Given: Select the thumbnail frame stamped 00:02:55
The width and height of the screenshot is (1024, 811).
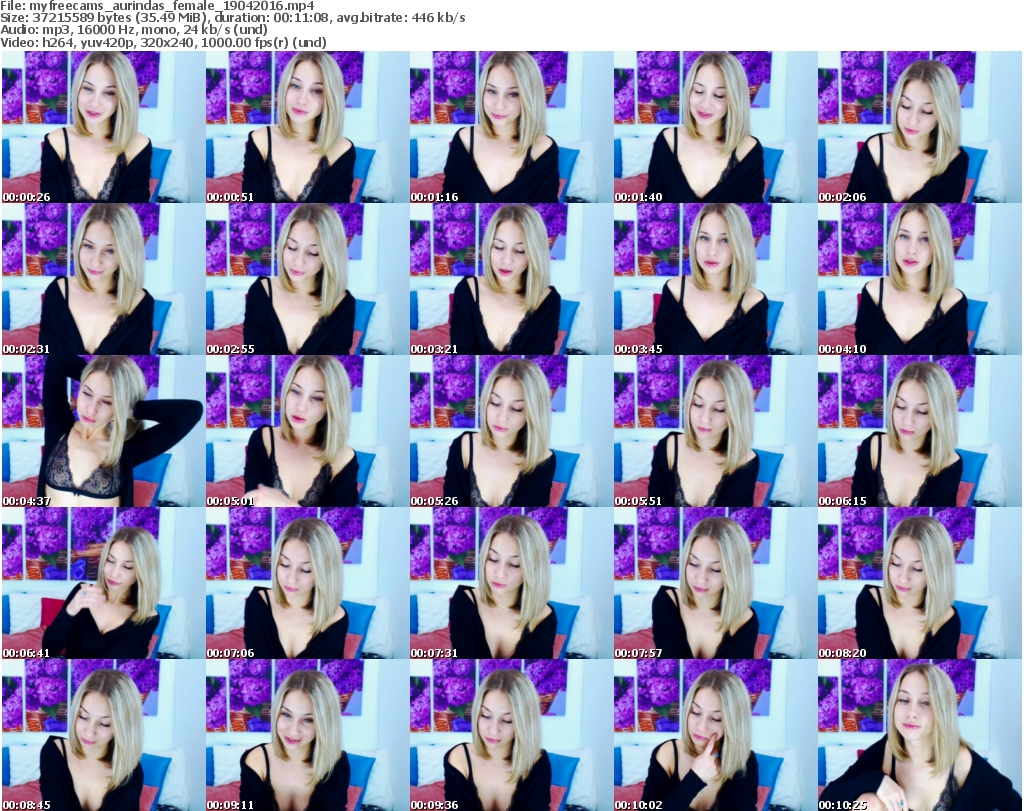Looking at the screenshot, I should tap(308, 279).
